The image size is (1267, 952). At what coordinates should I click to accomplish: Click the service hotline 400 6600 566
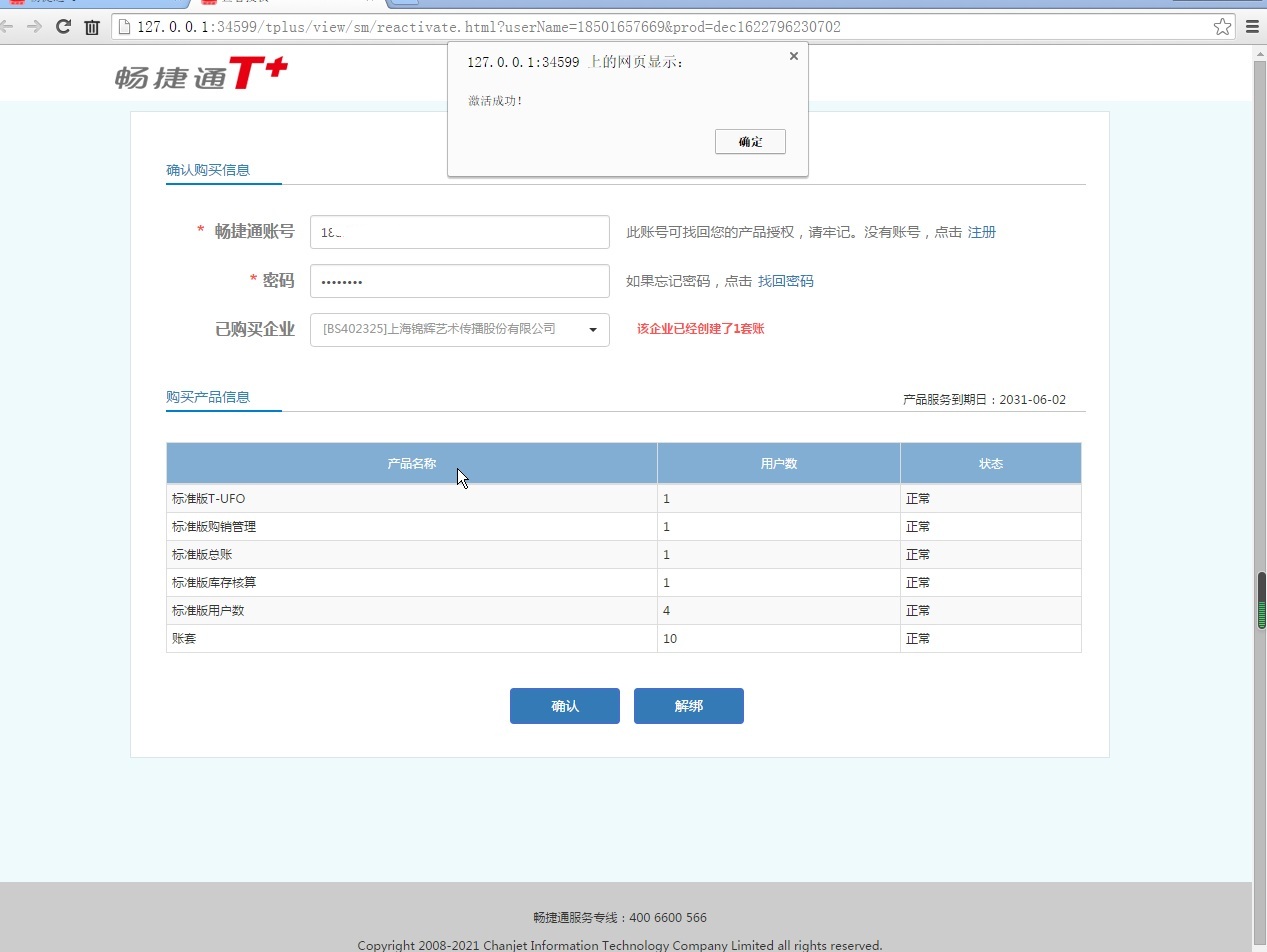(620, 918)
